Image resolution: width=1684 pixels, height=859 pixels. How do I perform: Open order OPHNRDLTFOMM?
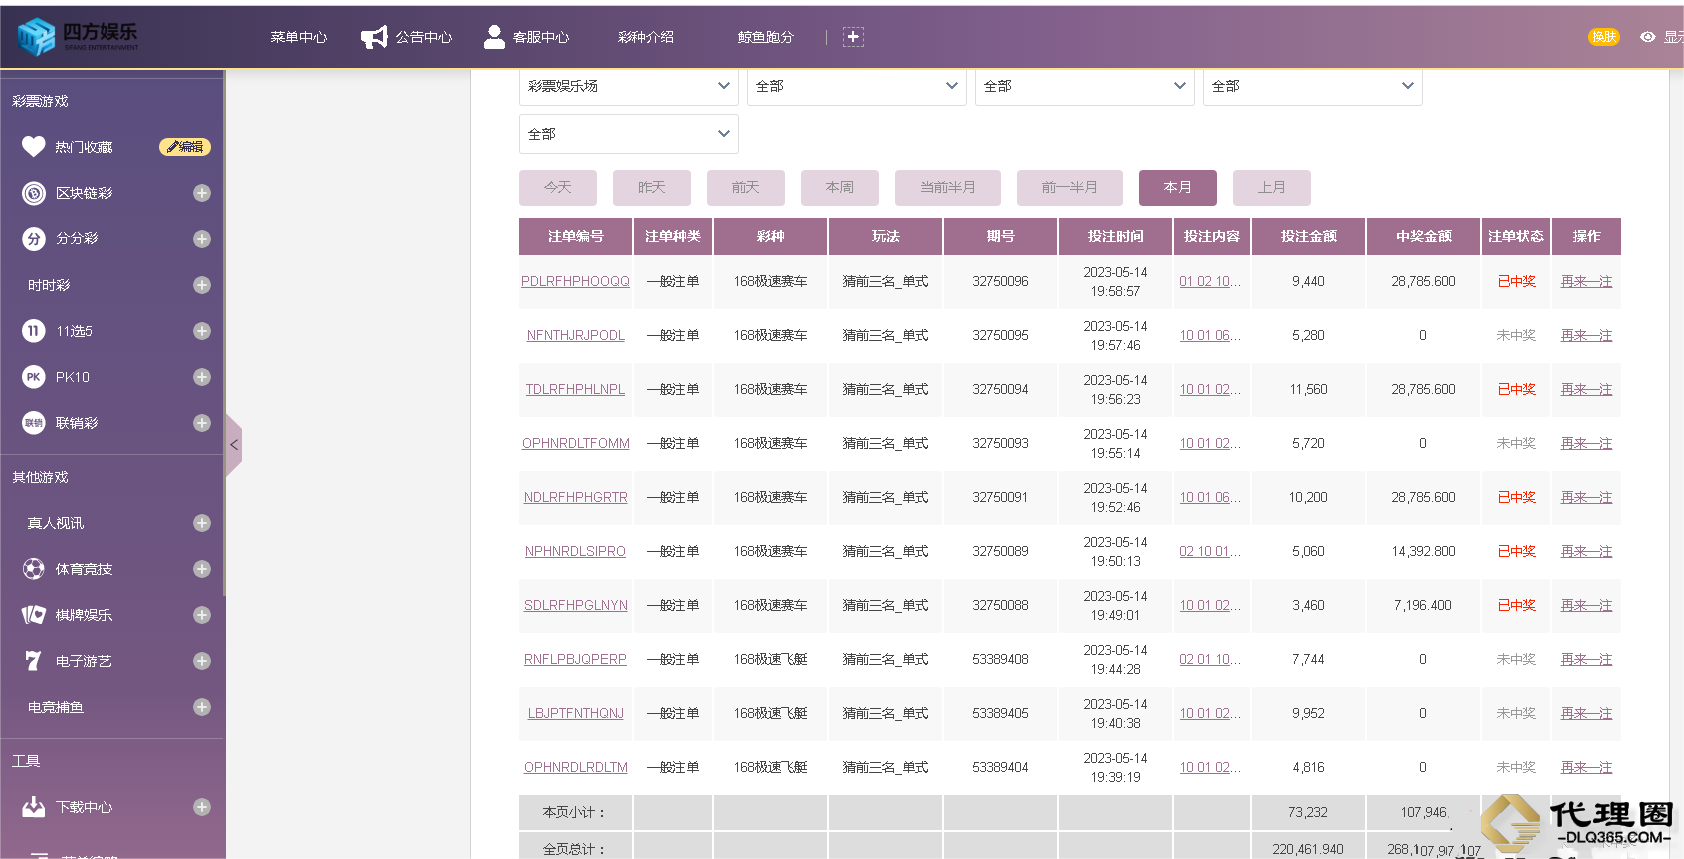point(576,444)
